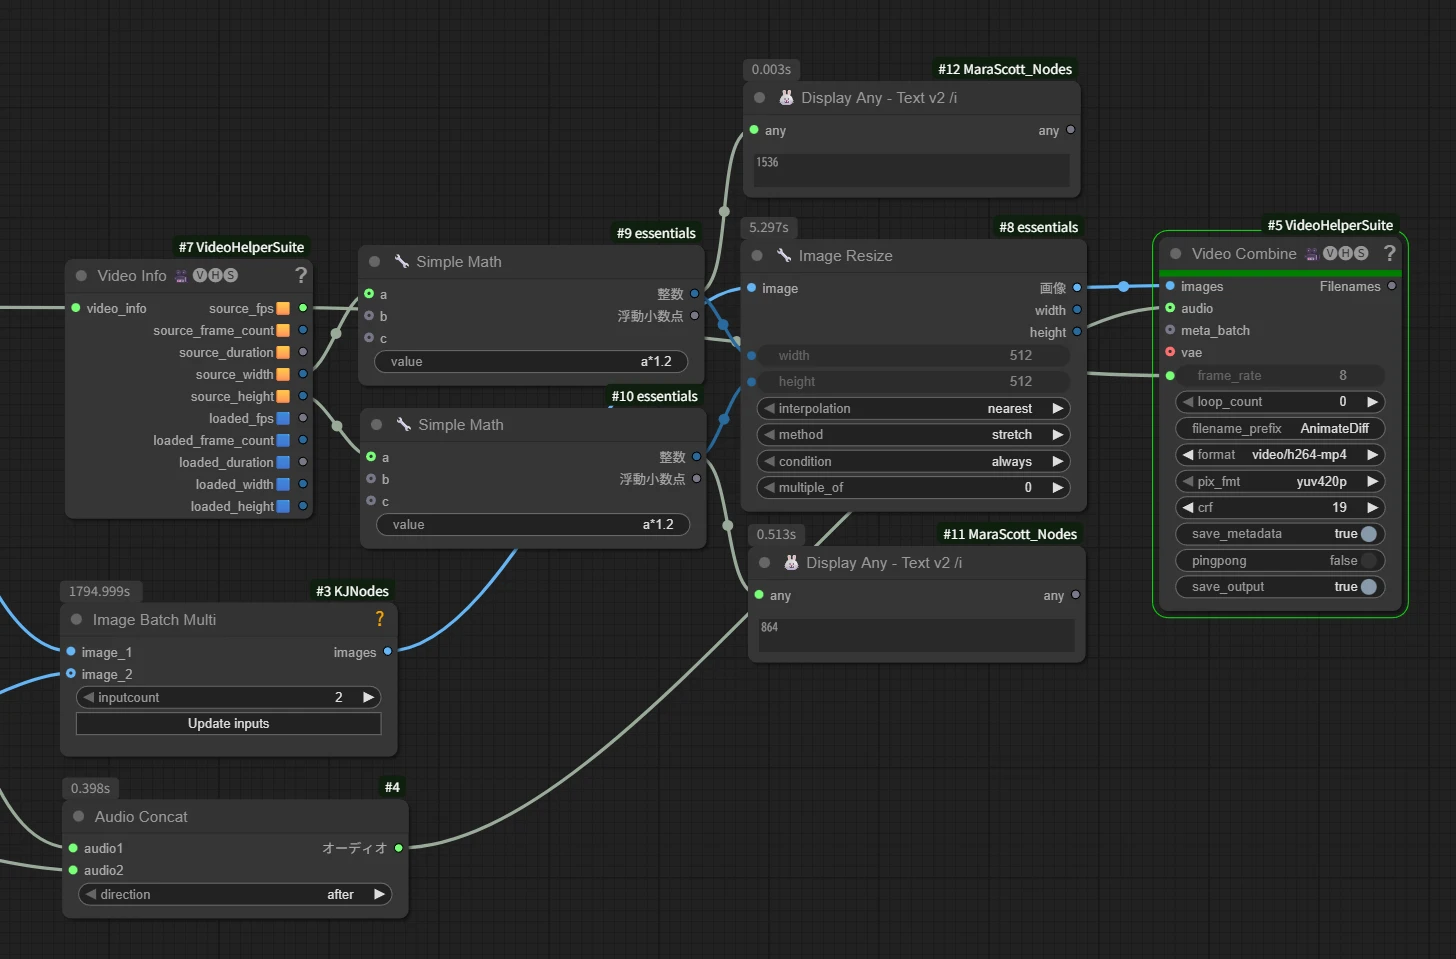1456x959 pixels.
Task: Click the rabbit icon on node #12 title
Action: coord(786,98)
